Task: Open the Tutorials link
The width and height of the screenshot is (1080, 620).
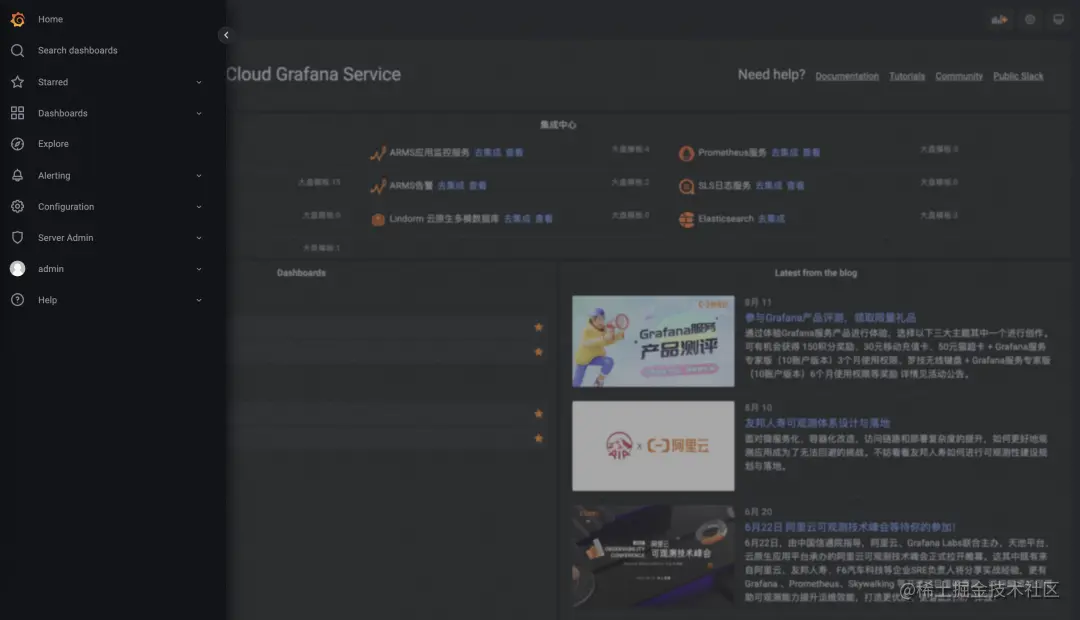Action: pos(906,76)
